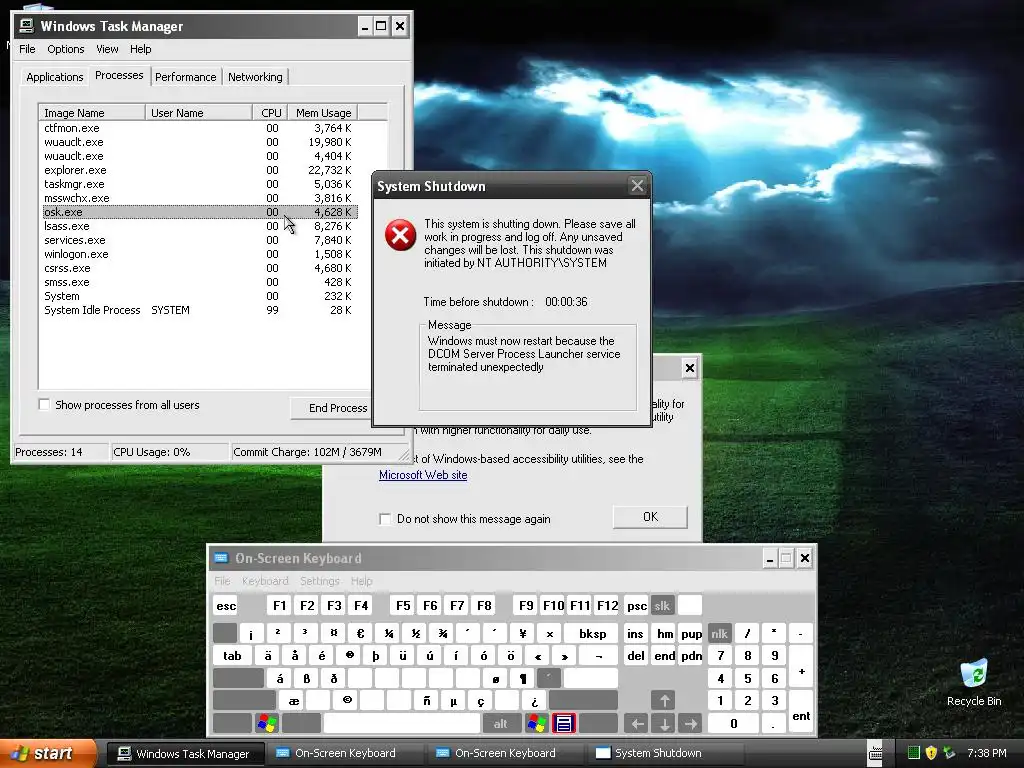
Task: Select System Idle Process row
Action: [x=199, y=310]
